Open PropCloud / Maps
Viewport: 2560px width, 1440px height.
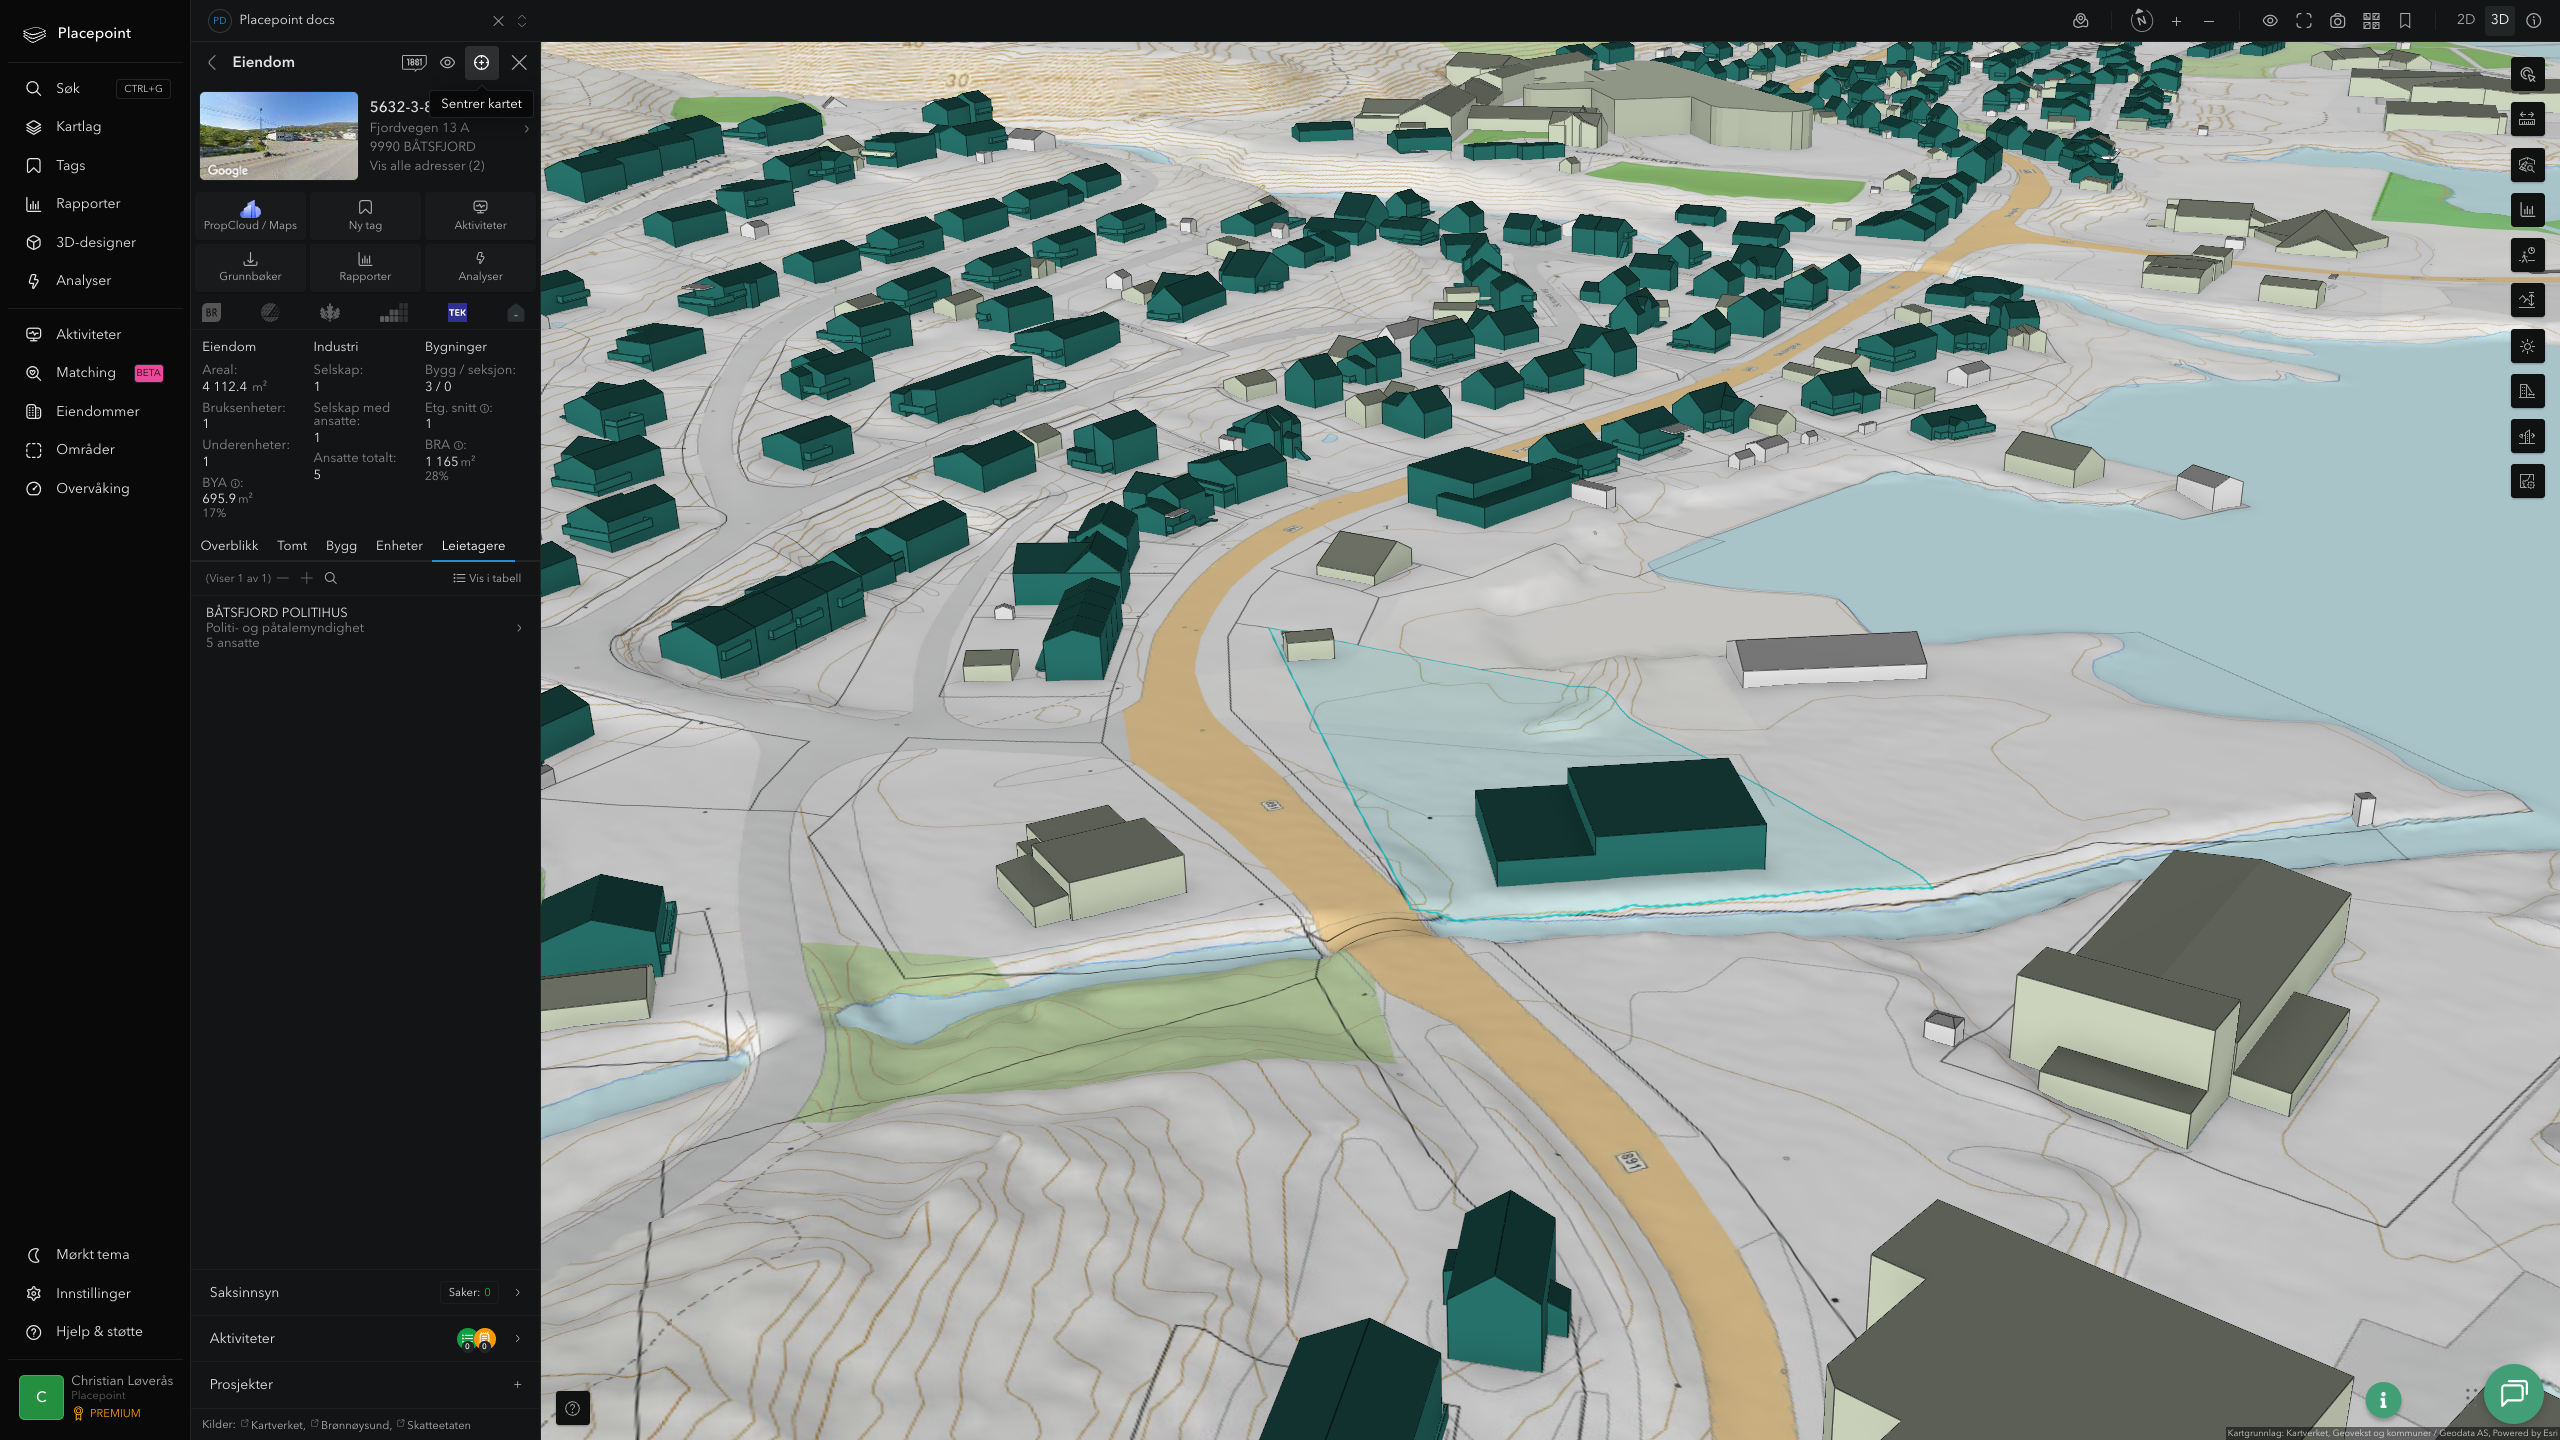coord(250,215)
